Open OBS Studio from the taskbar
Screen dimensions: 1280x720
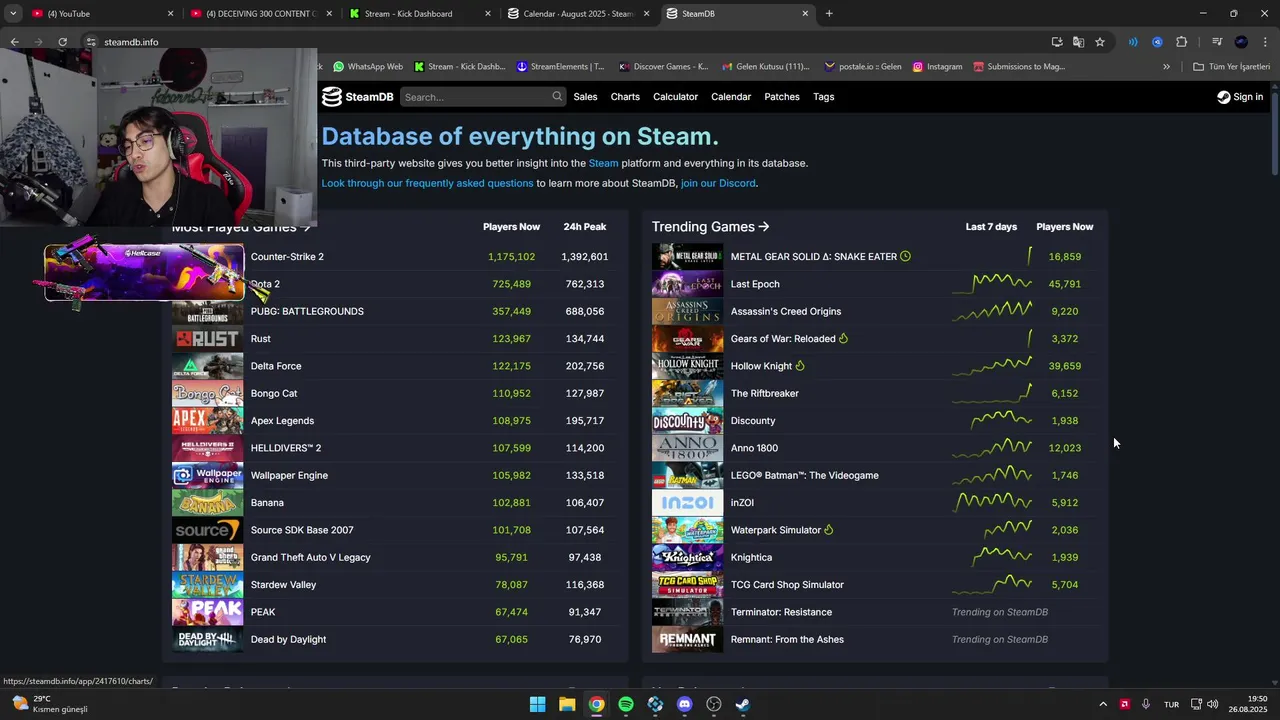(x=714, y=704)
